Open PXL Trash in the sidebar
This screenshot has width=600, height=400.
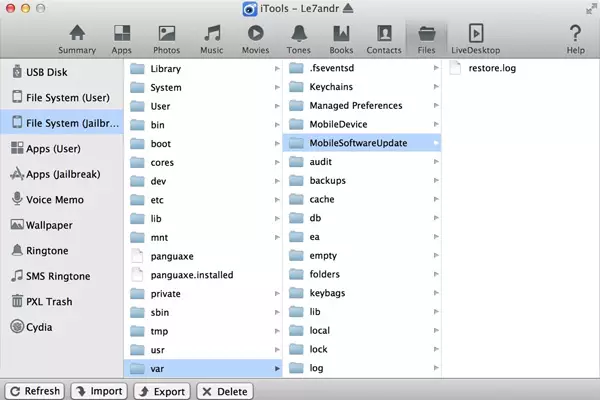click(x=62, y=302)
